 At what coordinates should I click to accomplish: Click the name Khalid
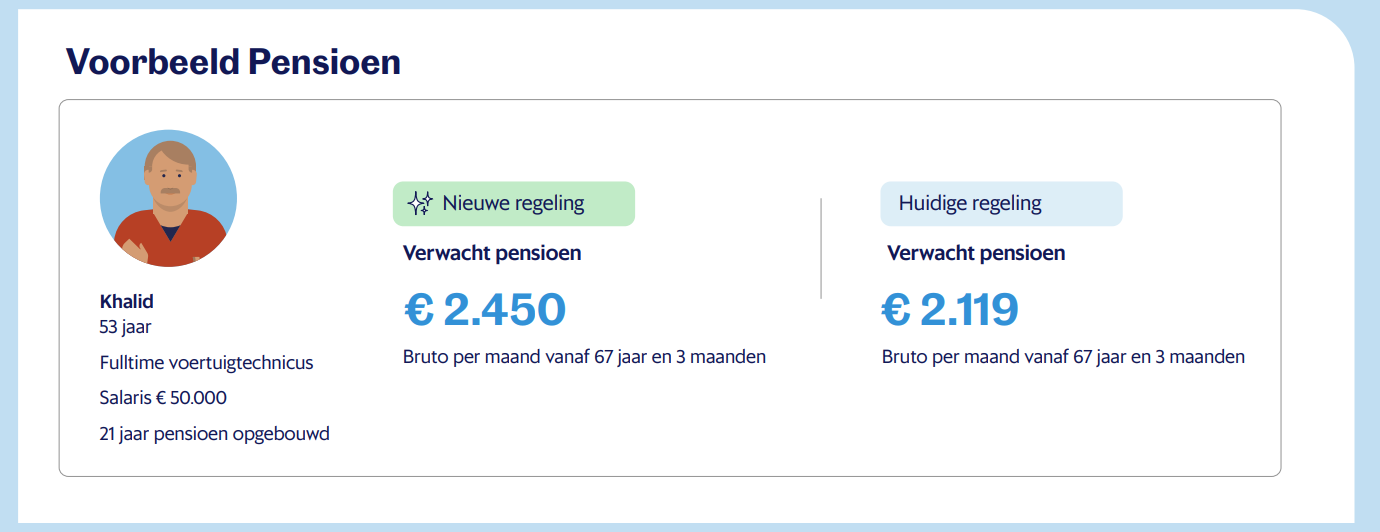[127, 301]
